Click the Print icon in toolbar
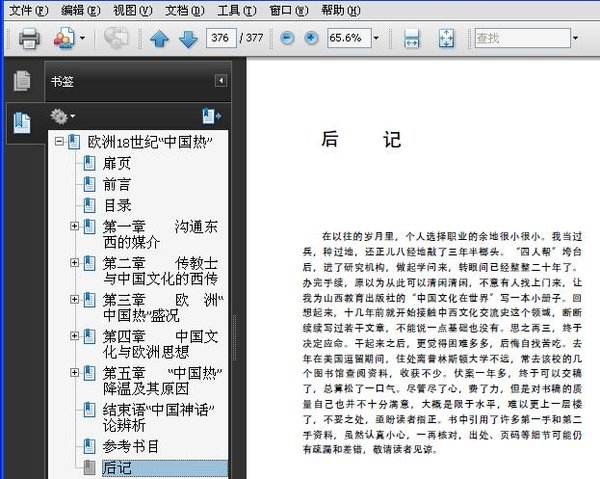The image size is (600, 479). point(29,38)
